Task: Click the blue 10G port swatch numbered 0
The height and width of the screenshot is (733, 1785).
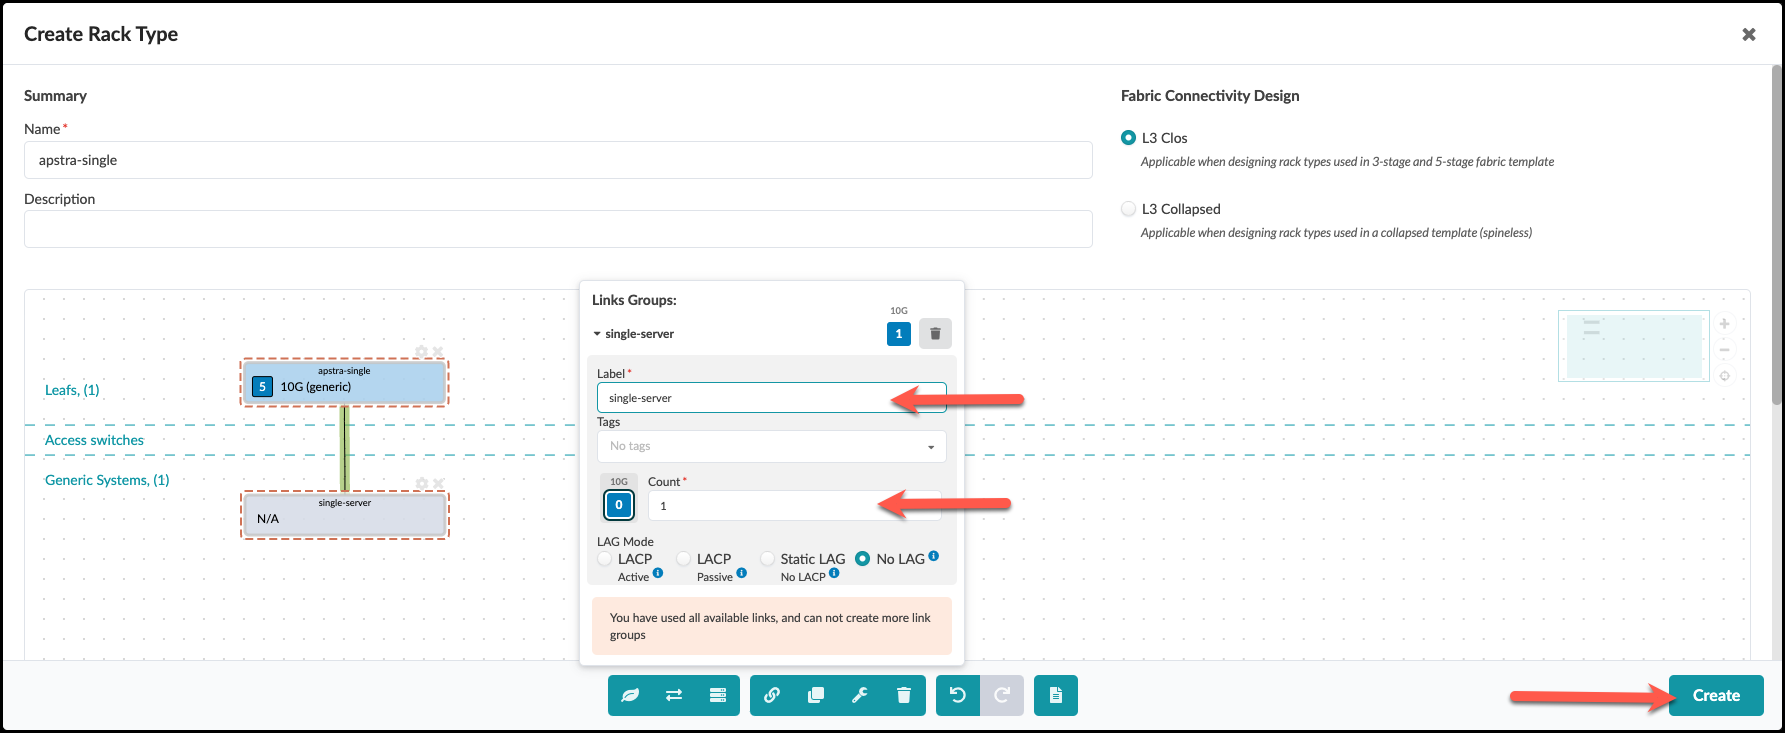Action: pos(619,505)
